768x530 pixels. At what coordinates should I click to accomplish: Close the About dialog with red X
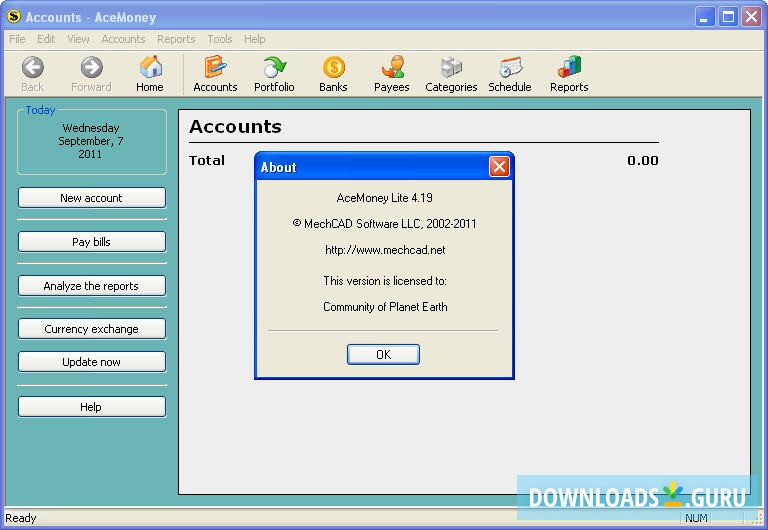point(499,167)
